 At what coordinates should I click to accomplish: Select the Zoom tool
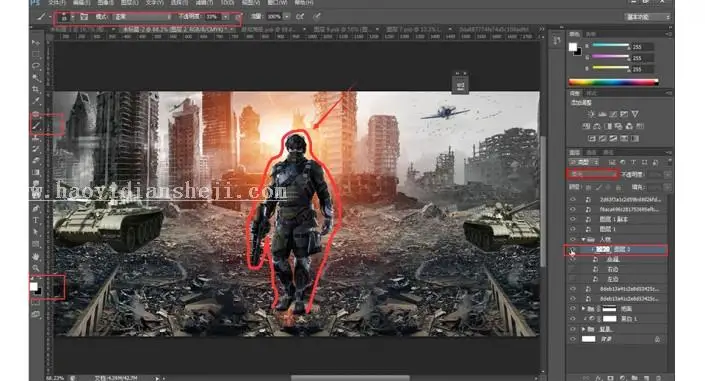coord(36,269)
